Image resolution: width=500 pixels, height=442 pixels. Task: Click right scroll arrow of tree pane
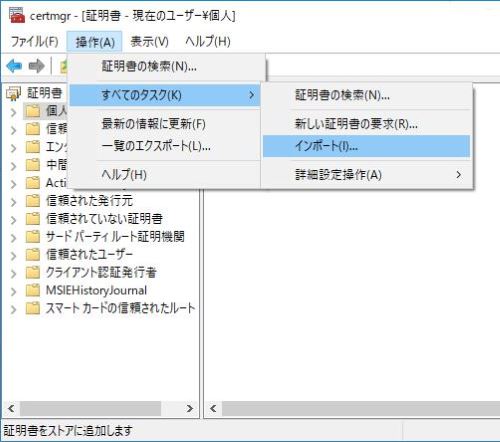tap(190, 408)
